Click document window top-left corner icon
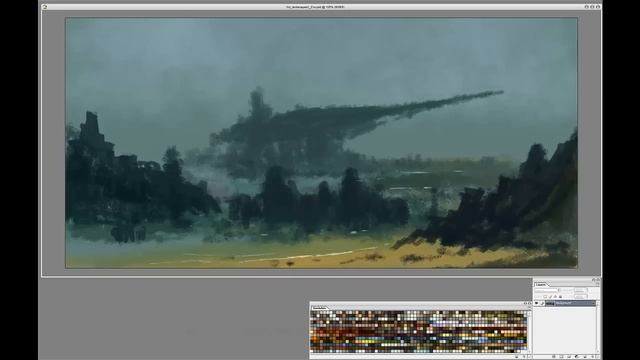Viewport: 640px width, 360px height. (44, 7)
